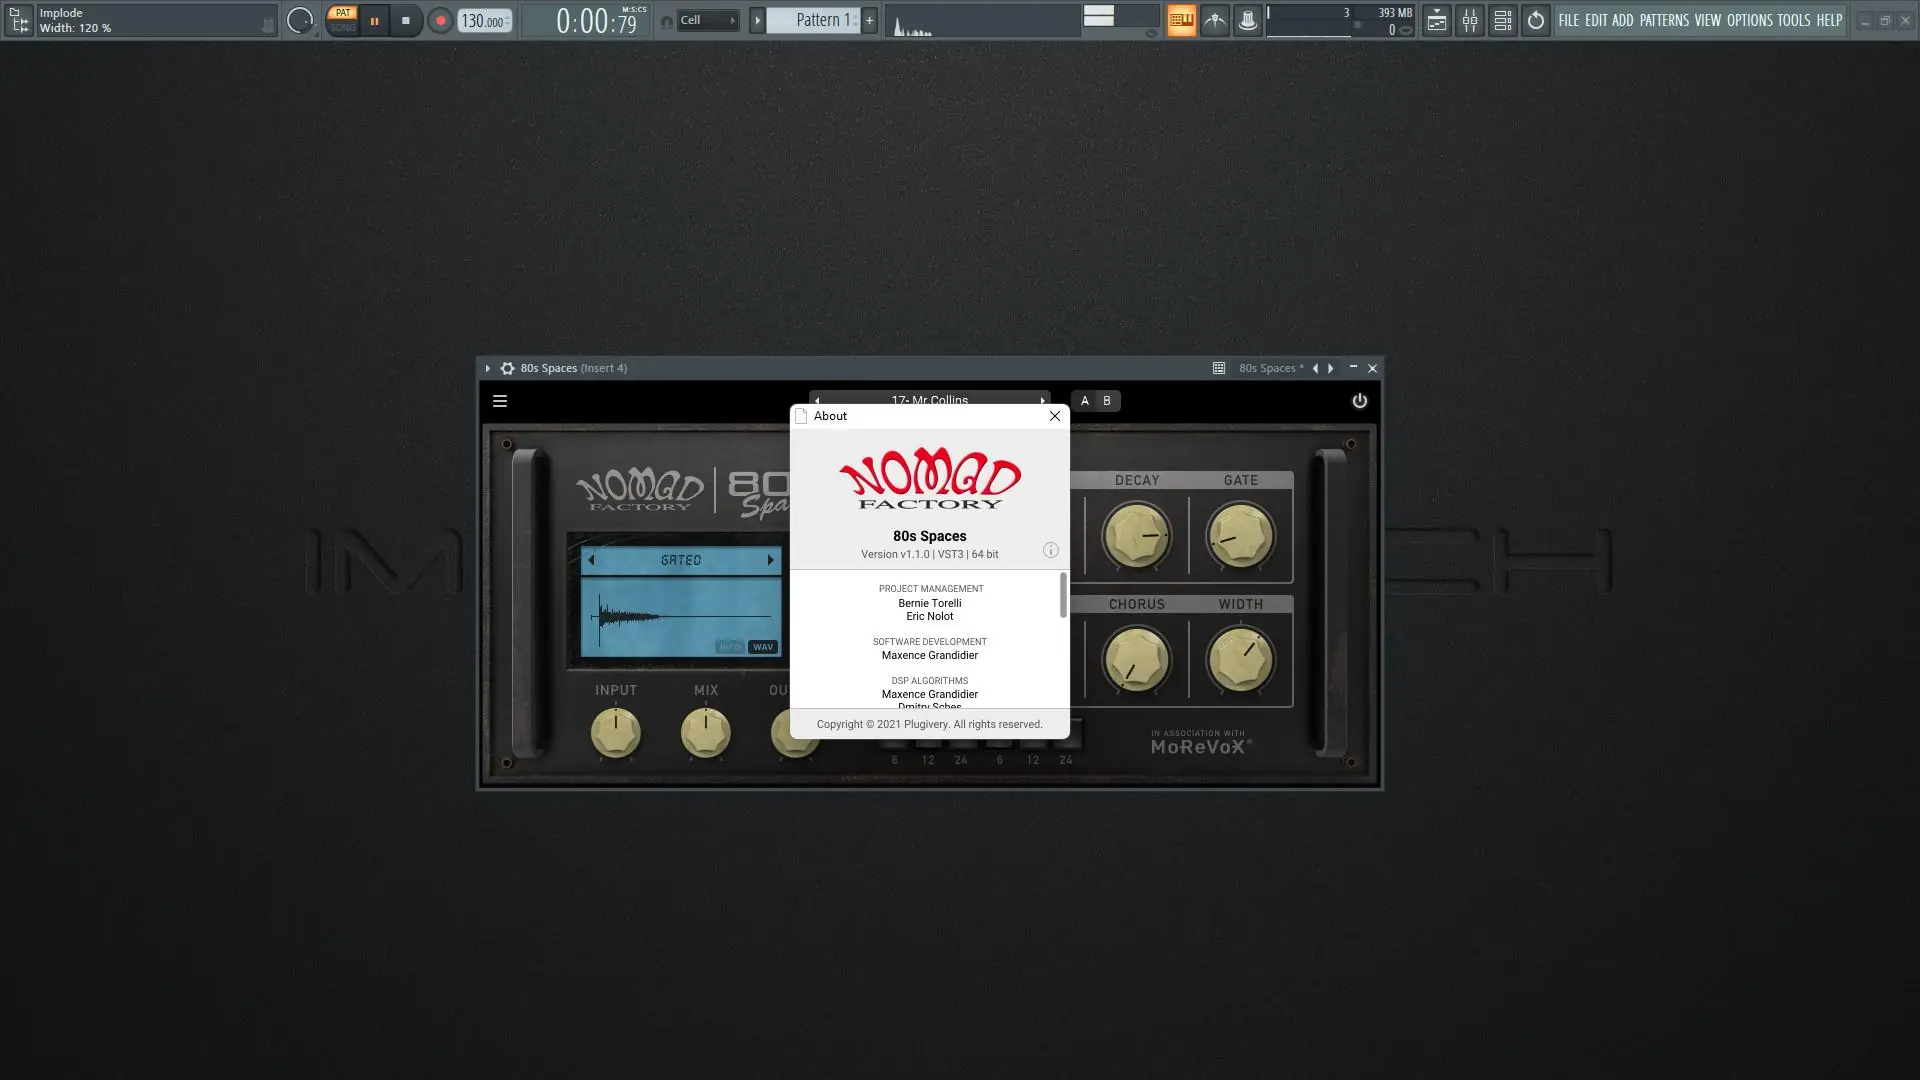Open the OPTIONS menu
1920x1080 pixels.
point(1749,20)
